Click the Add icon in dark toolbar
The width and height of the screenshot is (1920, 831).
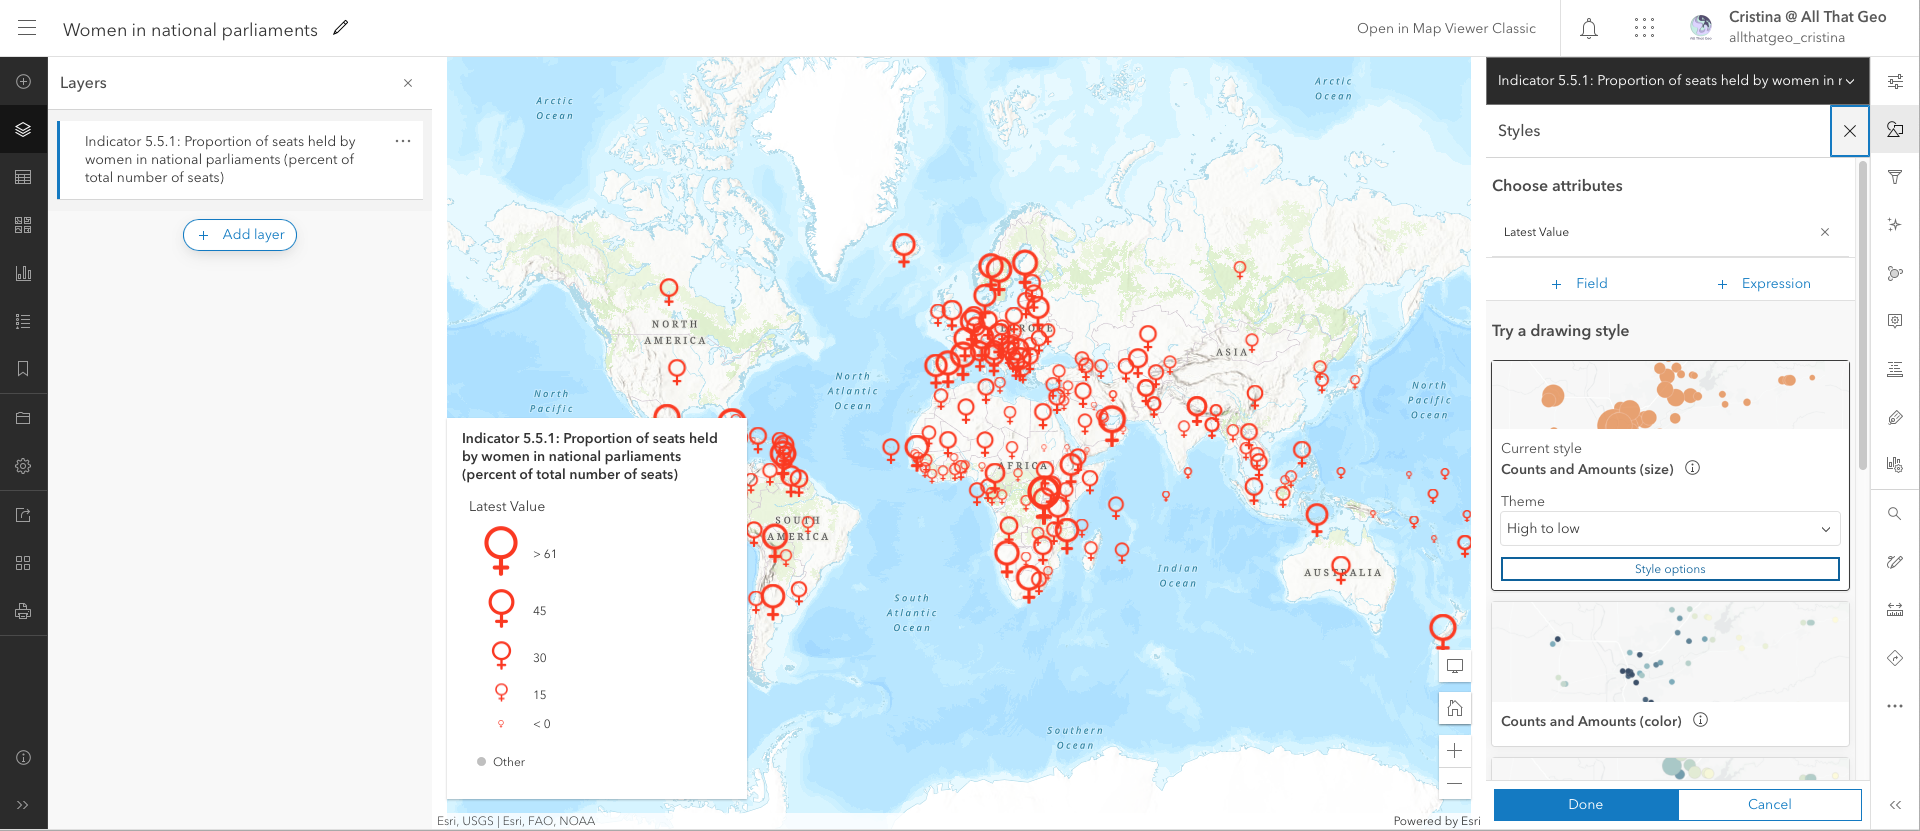point(23,82)
